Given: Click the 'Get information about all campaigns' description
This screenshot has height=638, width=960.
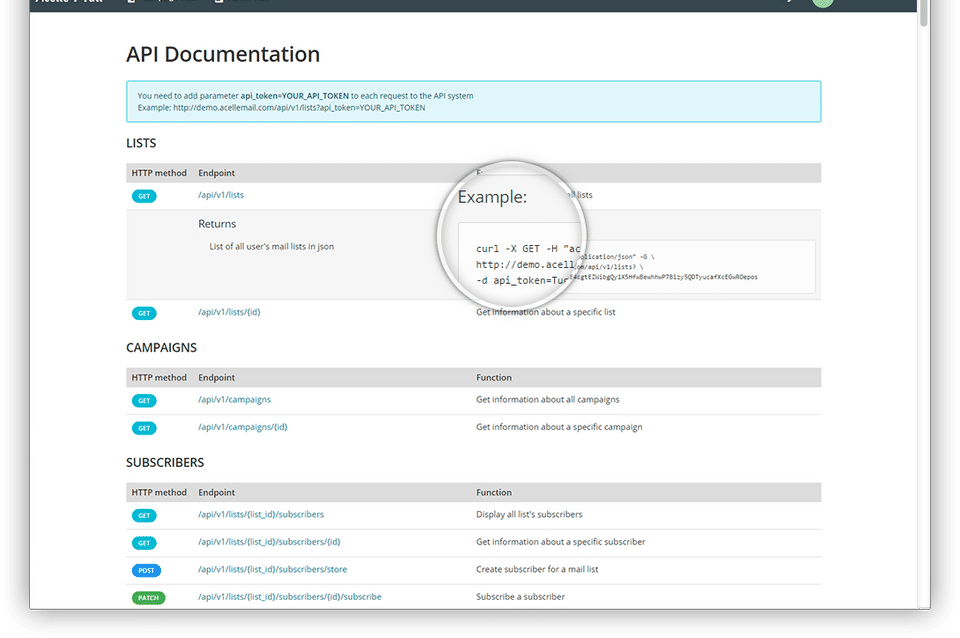Looking at the screenshot, I should click(x=547, y=399).
